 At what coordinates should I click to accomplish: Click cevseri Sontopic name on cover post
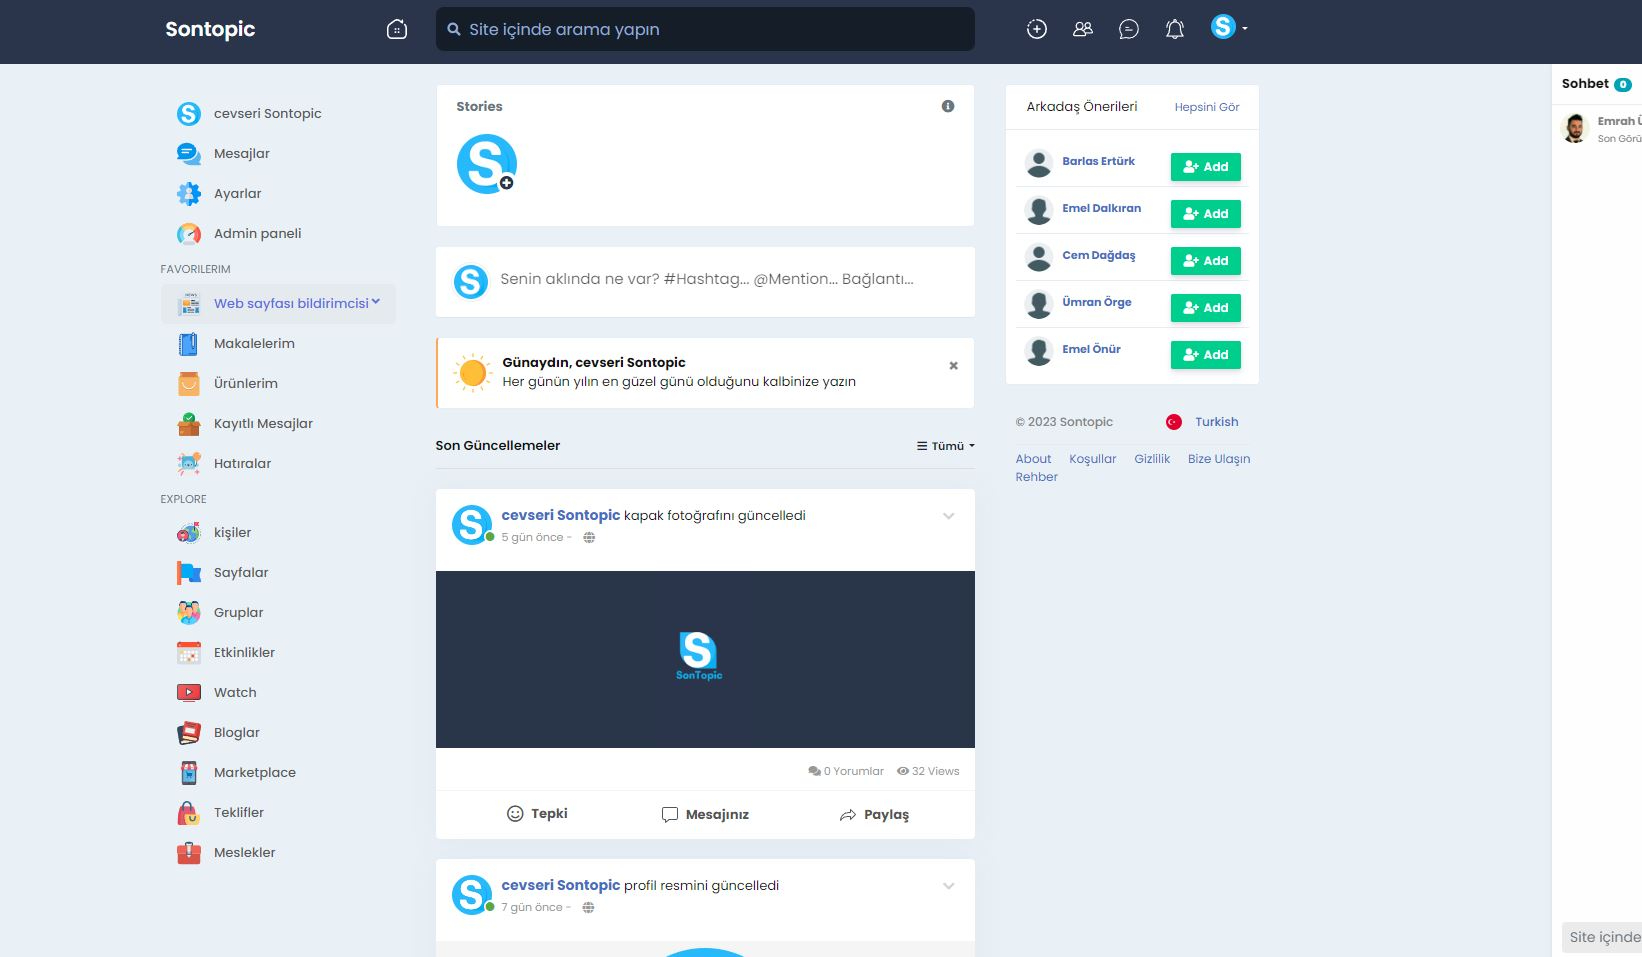[x=561, y=515]
